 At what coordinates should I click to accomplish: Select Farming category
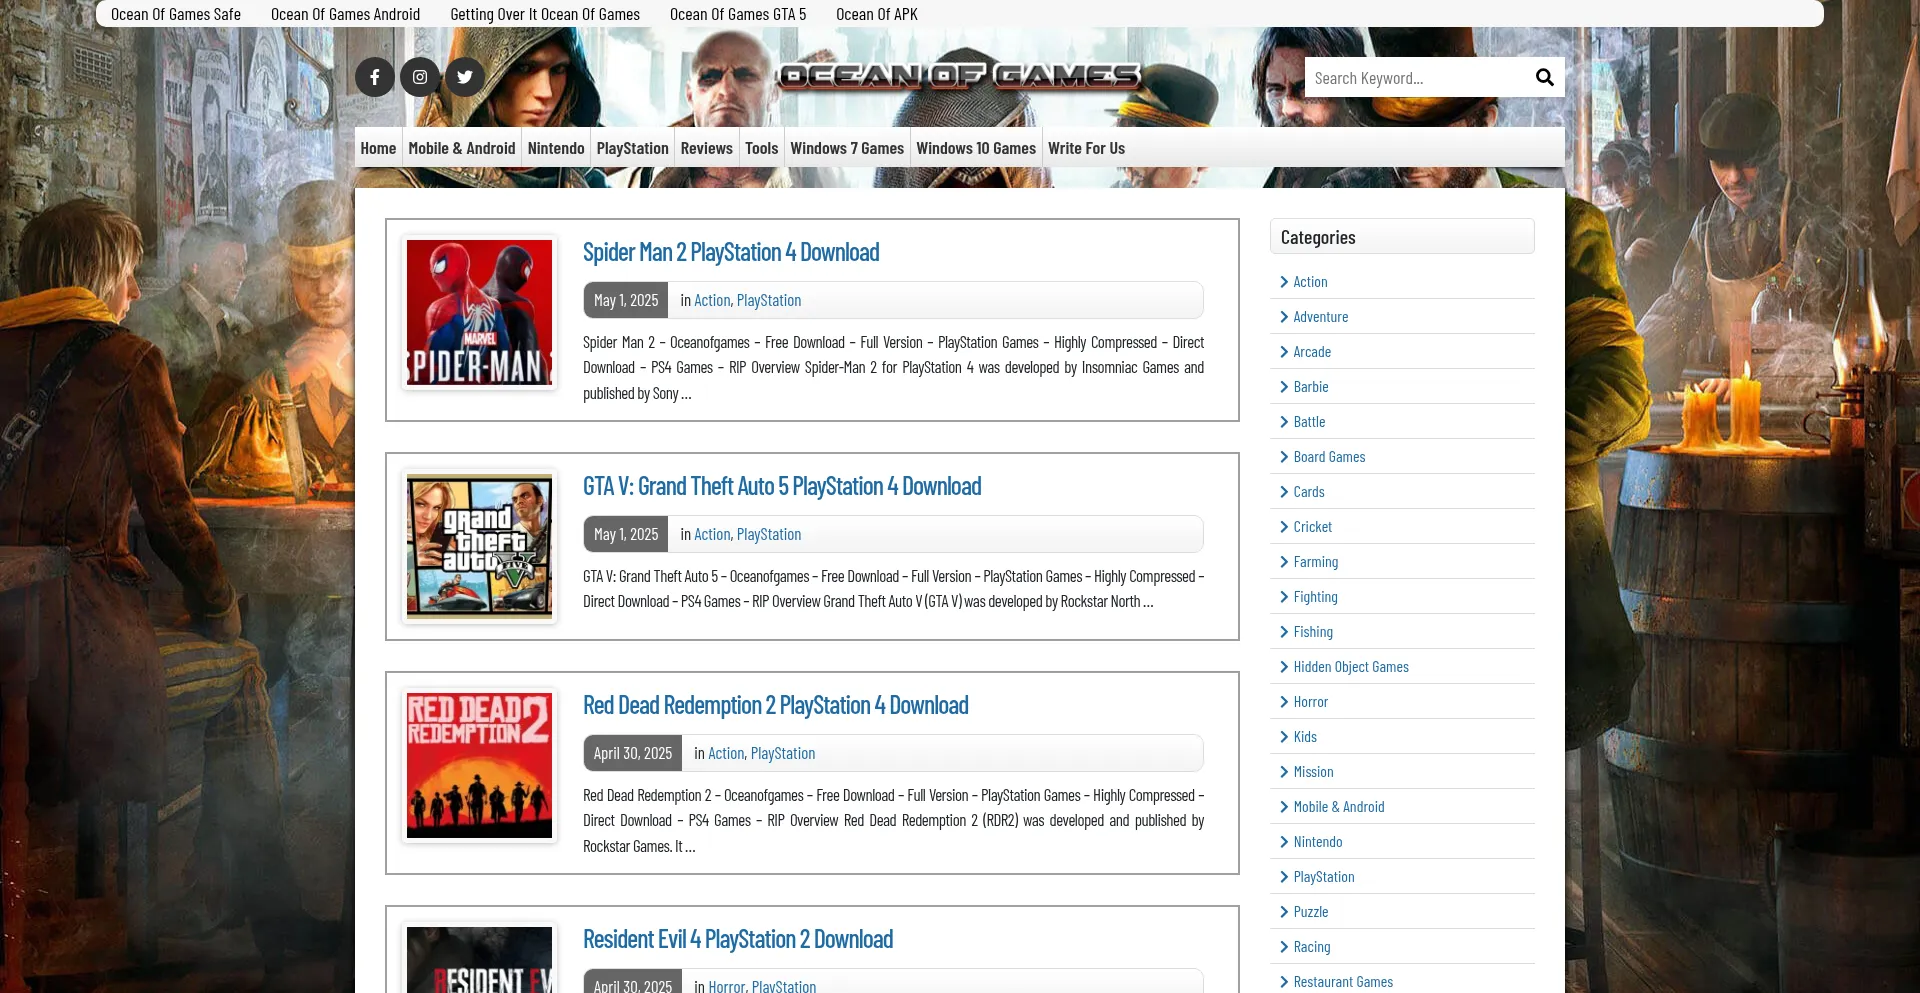click(1315, 562)
